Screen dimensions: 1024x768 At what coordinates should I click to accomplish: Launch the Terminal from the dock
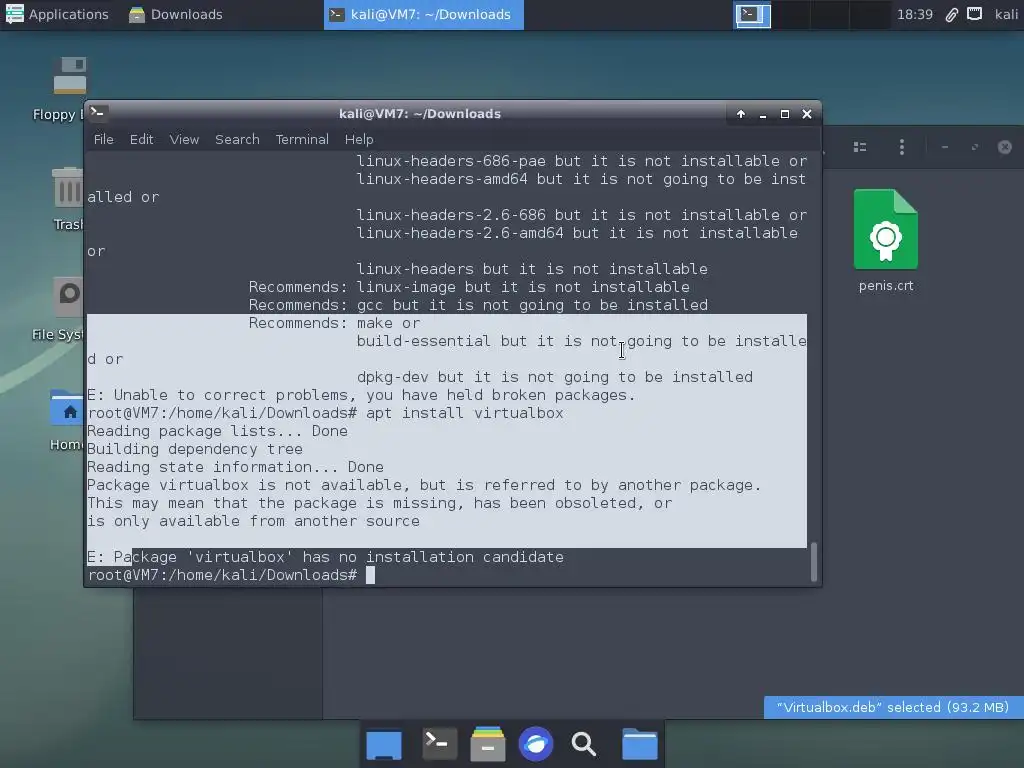pos(439,743)
